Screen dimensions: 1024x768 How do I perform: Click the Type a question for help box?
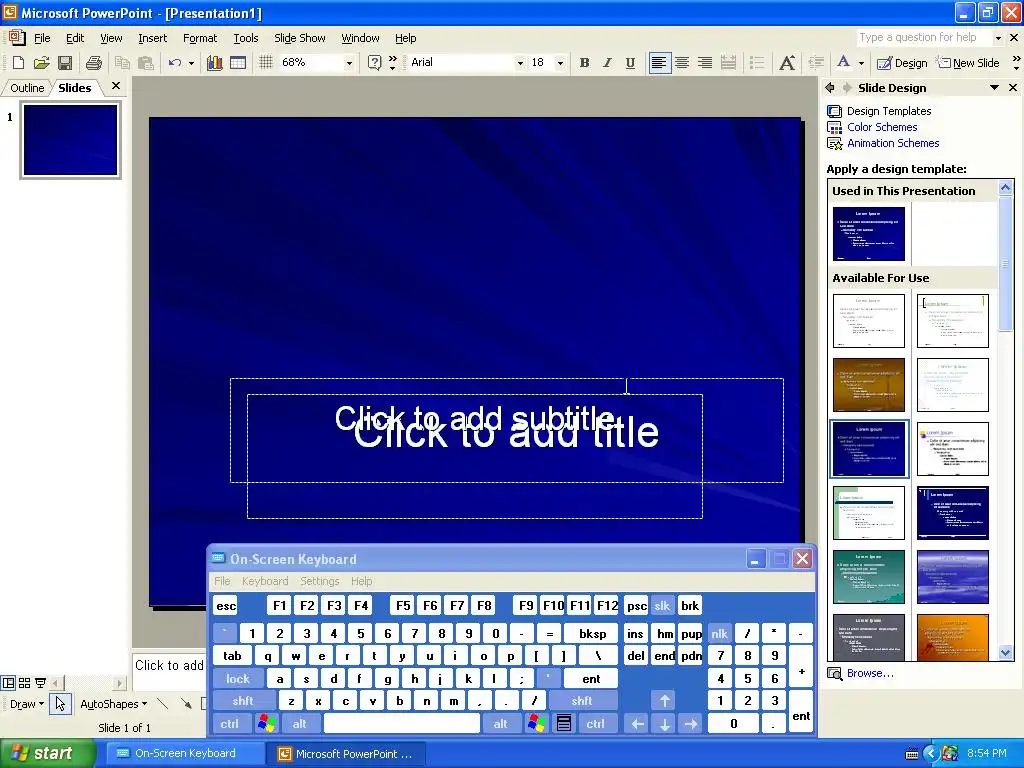(x=925, y=38)
